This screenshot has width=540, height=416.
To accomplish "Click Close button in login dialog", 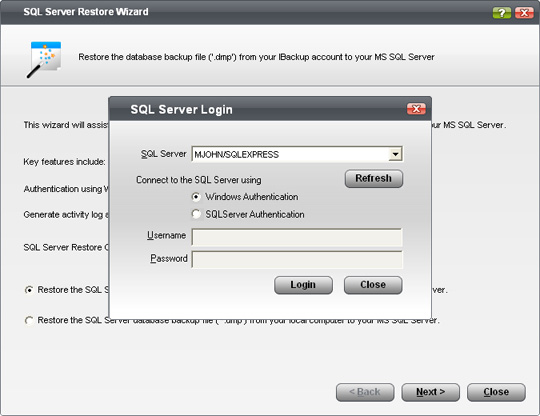I will [x=373, y=285].
